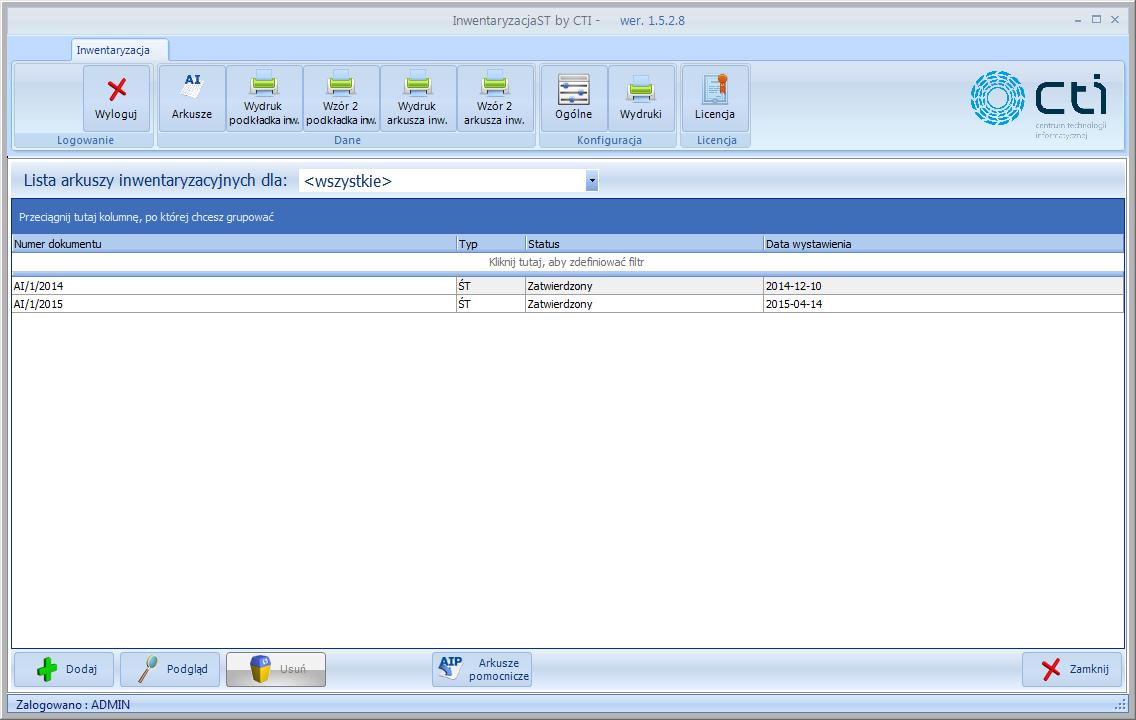Select document row AI/1/2014

tap(568, 286)
